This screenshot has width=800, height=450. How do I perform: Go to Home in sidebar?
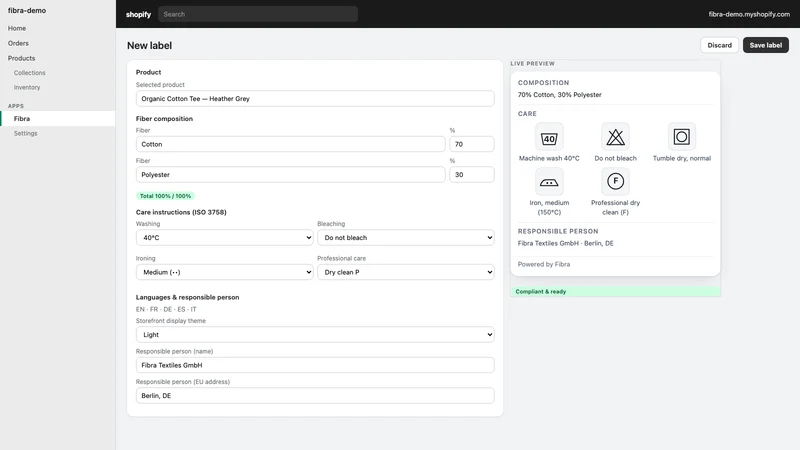(17, 28)
